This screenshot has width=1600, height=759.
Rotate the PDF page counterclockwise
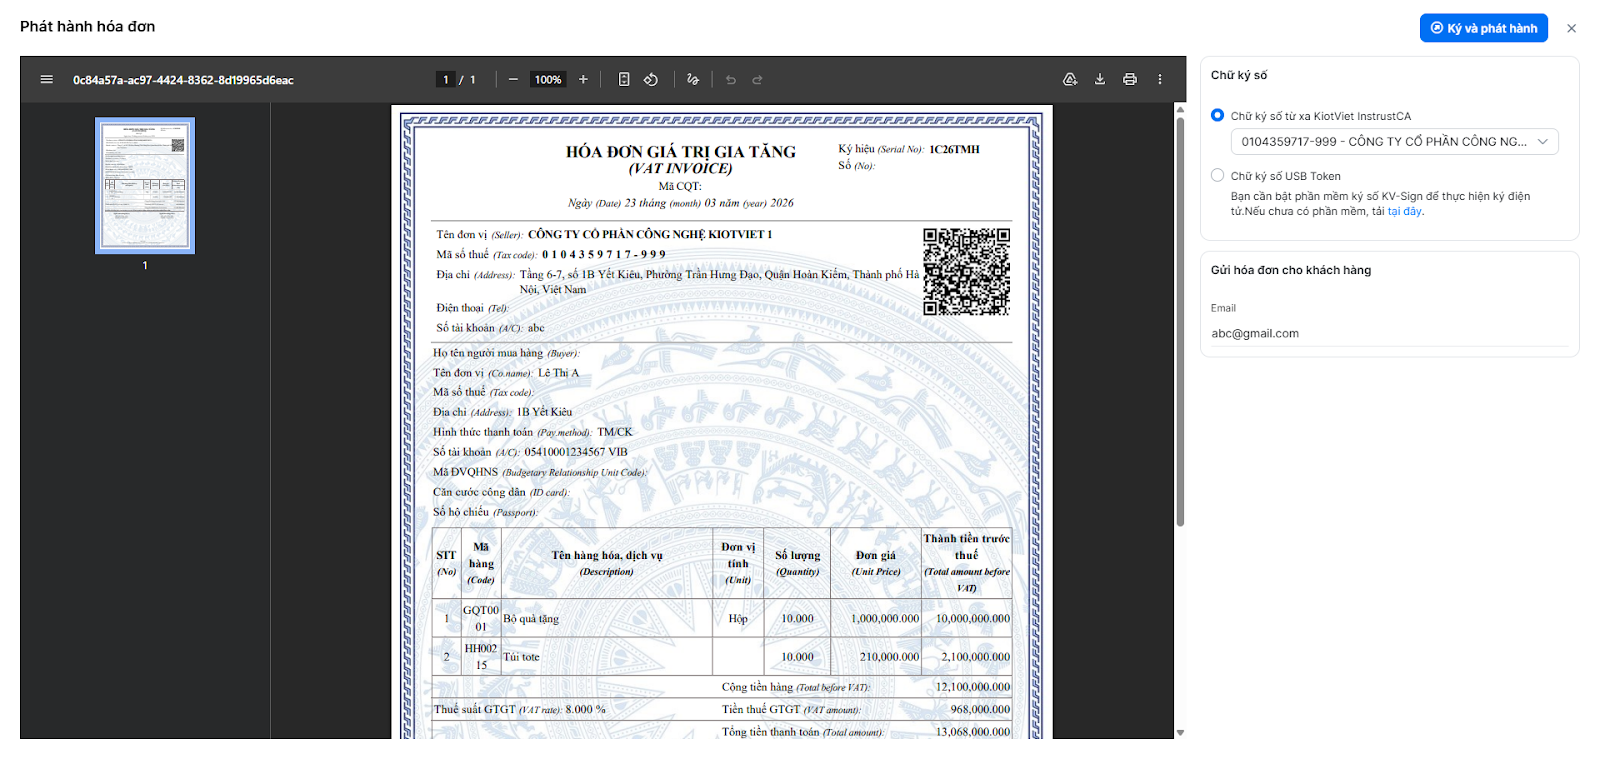(x=651, y=80)
